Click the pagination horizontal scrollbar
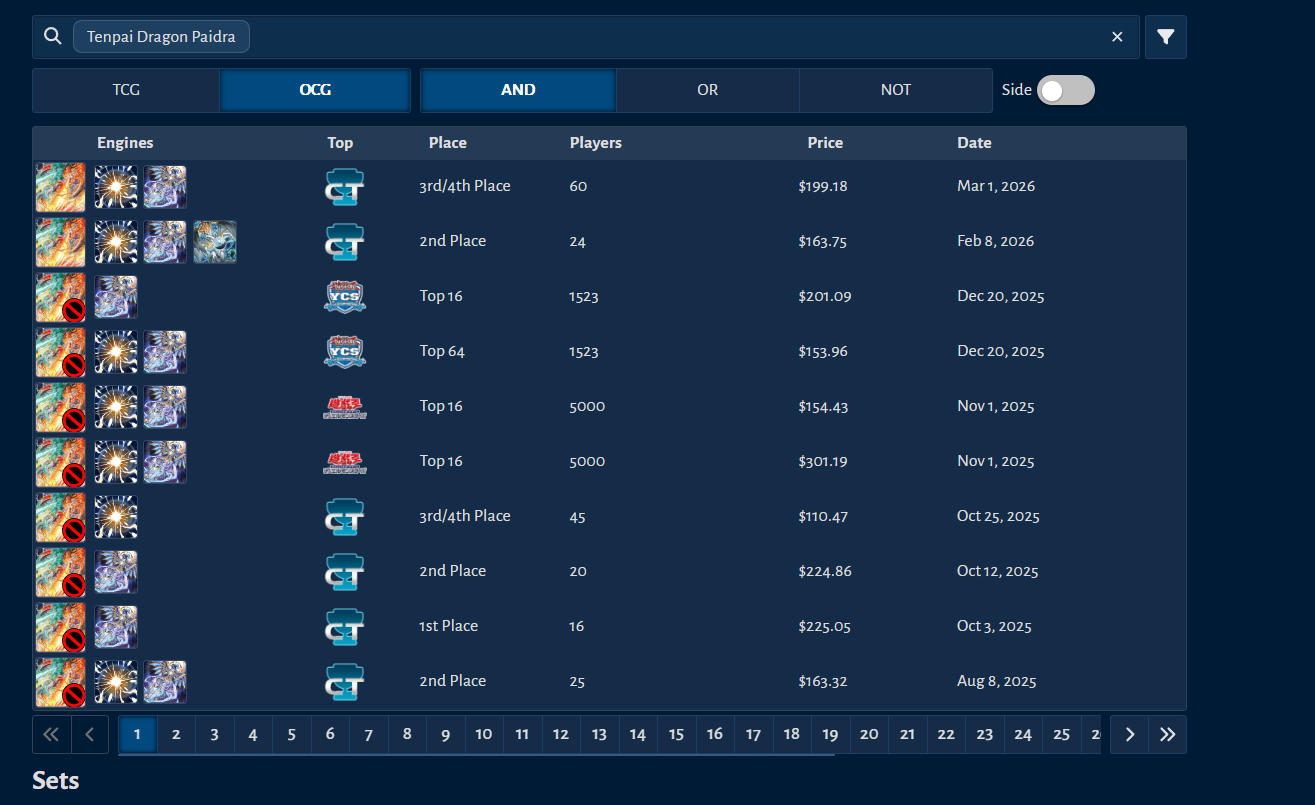This screenshot has height=805, width=1315. (476, 755)
